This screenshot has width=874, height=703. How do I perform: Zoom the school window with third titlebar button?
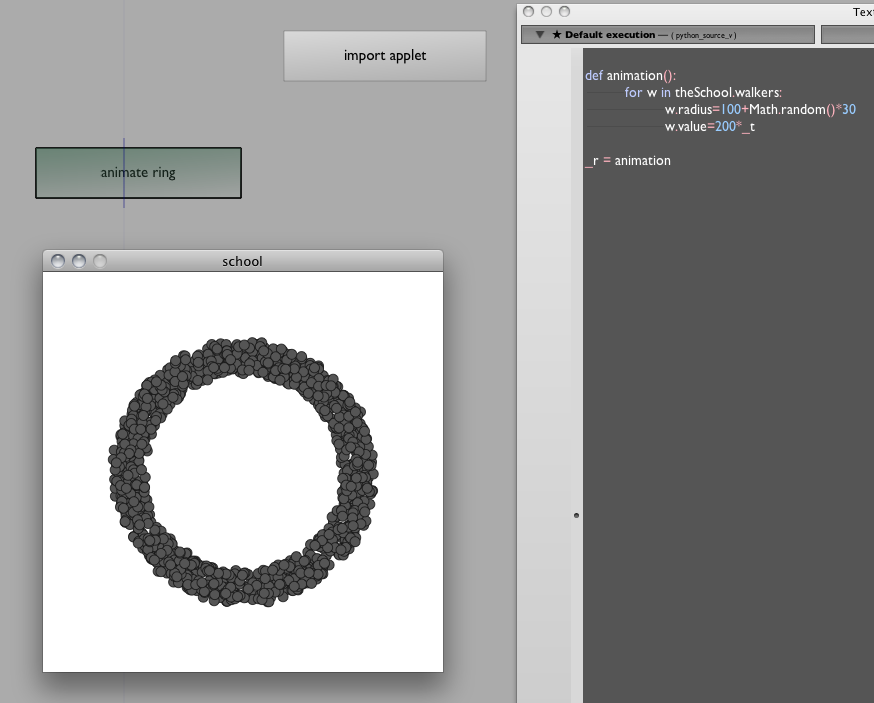pyautogui.click(x=100, y=261)
